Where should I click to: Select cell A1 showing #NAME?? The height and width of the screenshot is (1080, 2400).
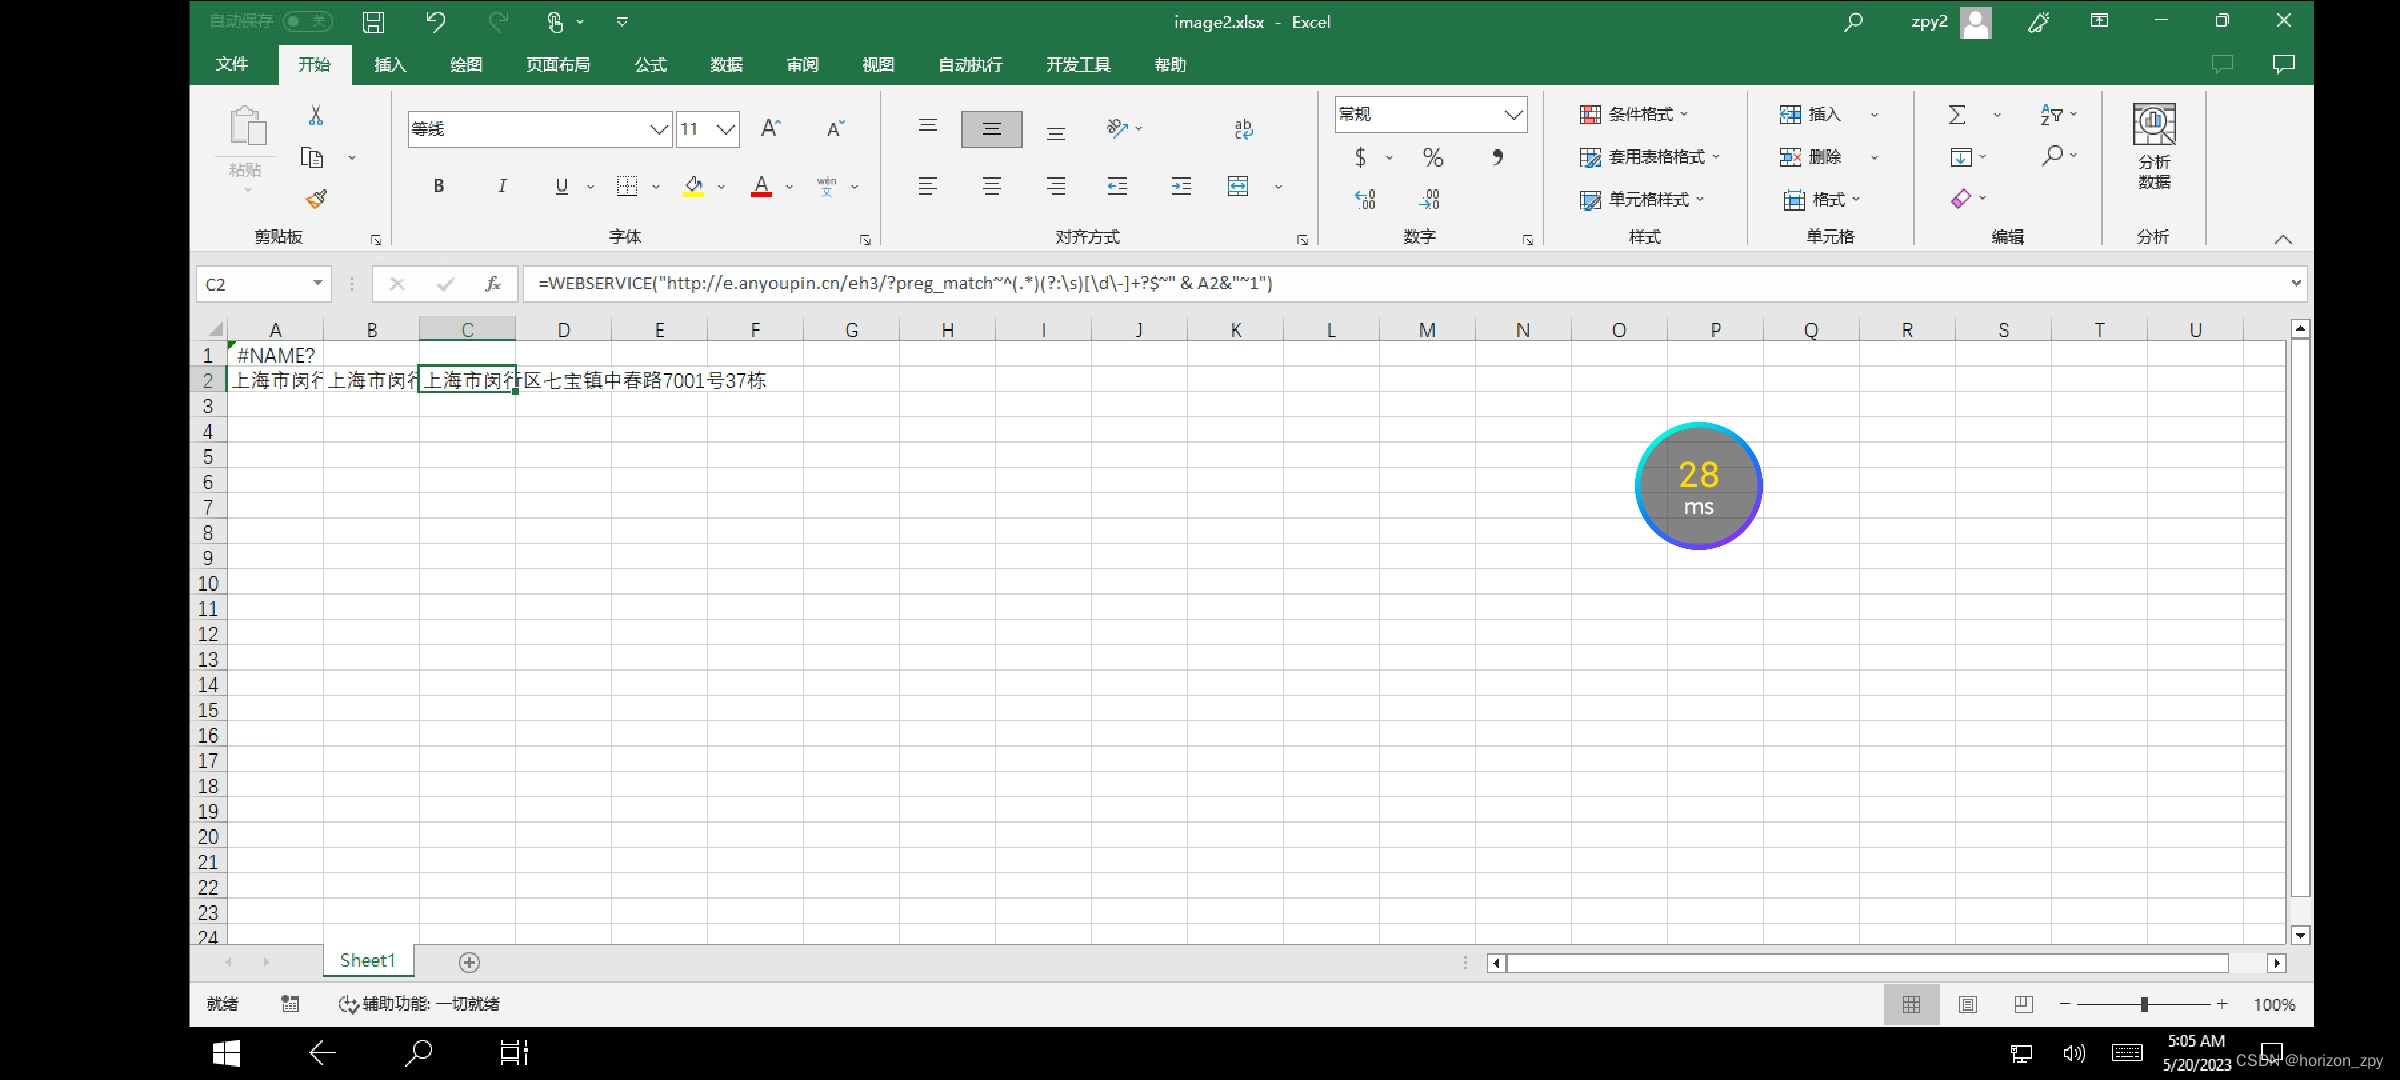pyautogui.click(x=275, y=356)
